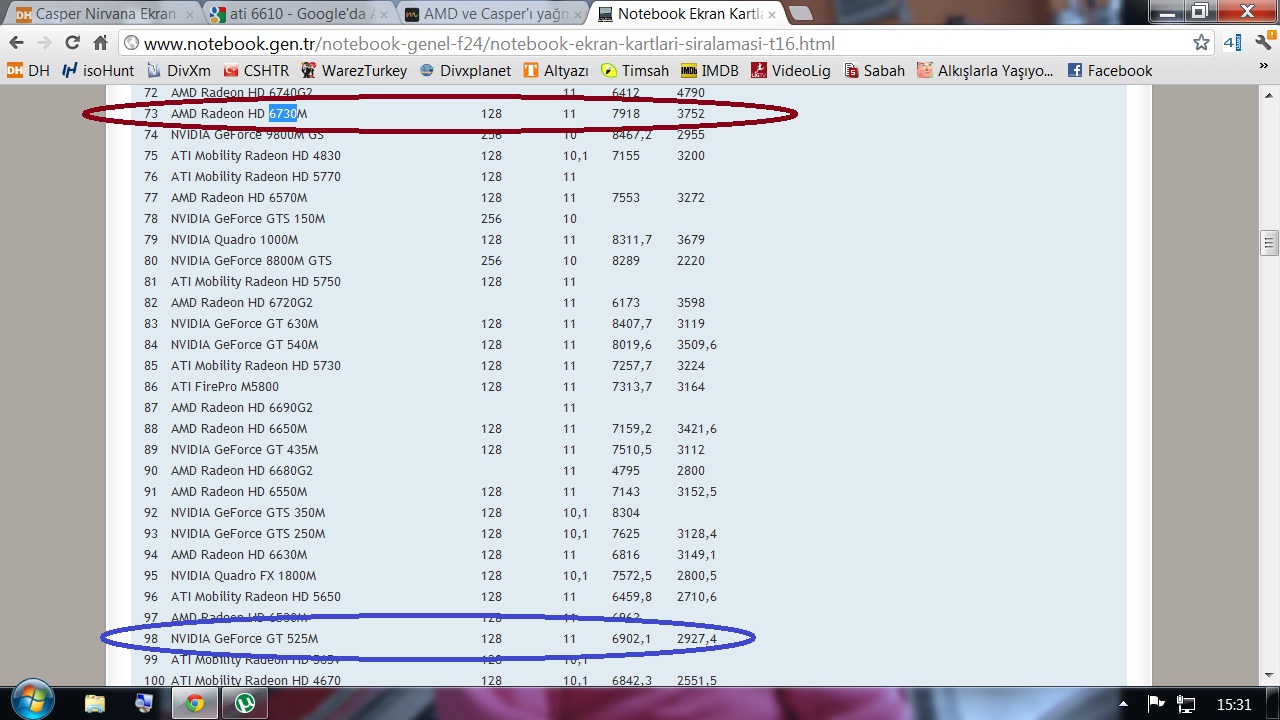Click the NVIDIA GeForce GT 525M row
The width and height of the screenshot is (1280, 720).
point(430,638)
